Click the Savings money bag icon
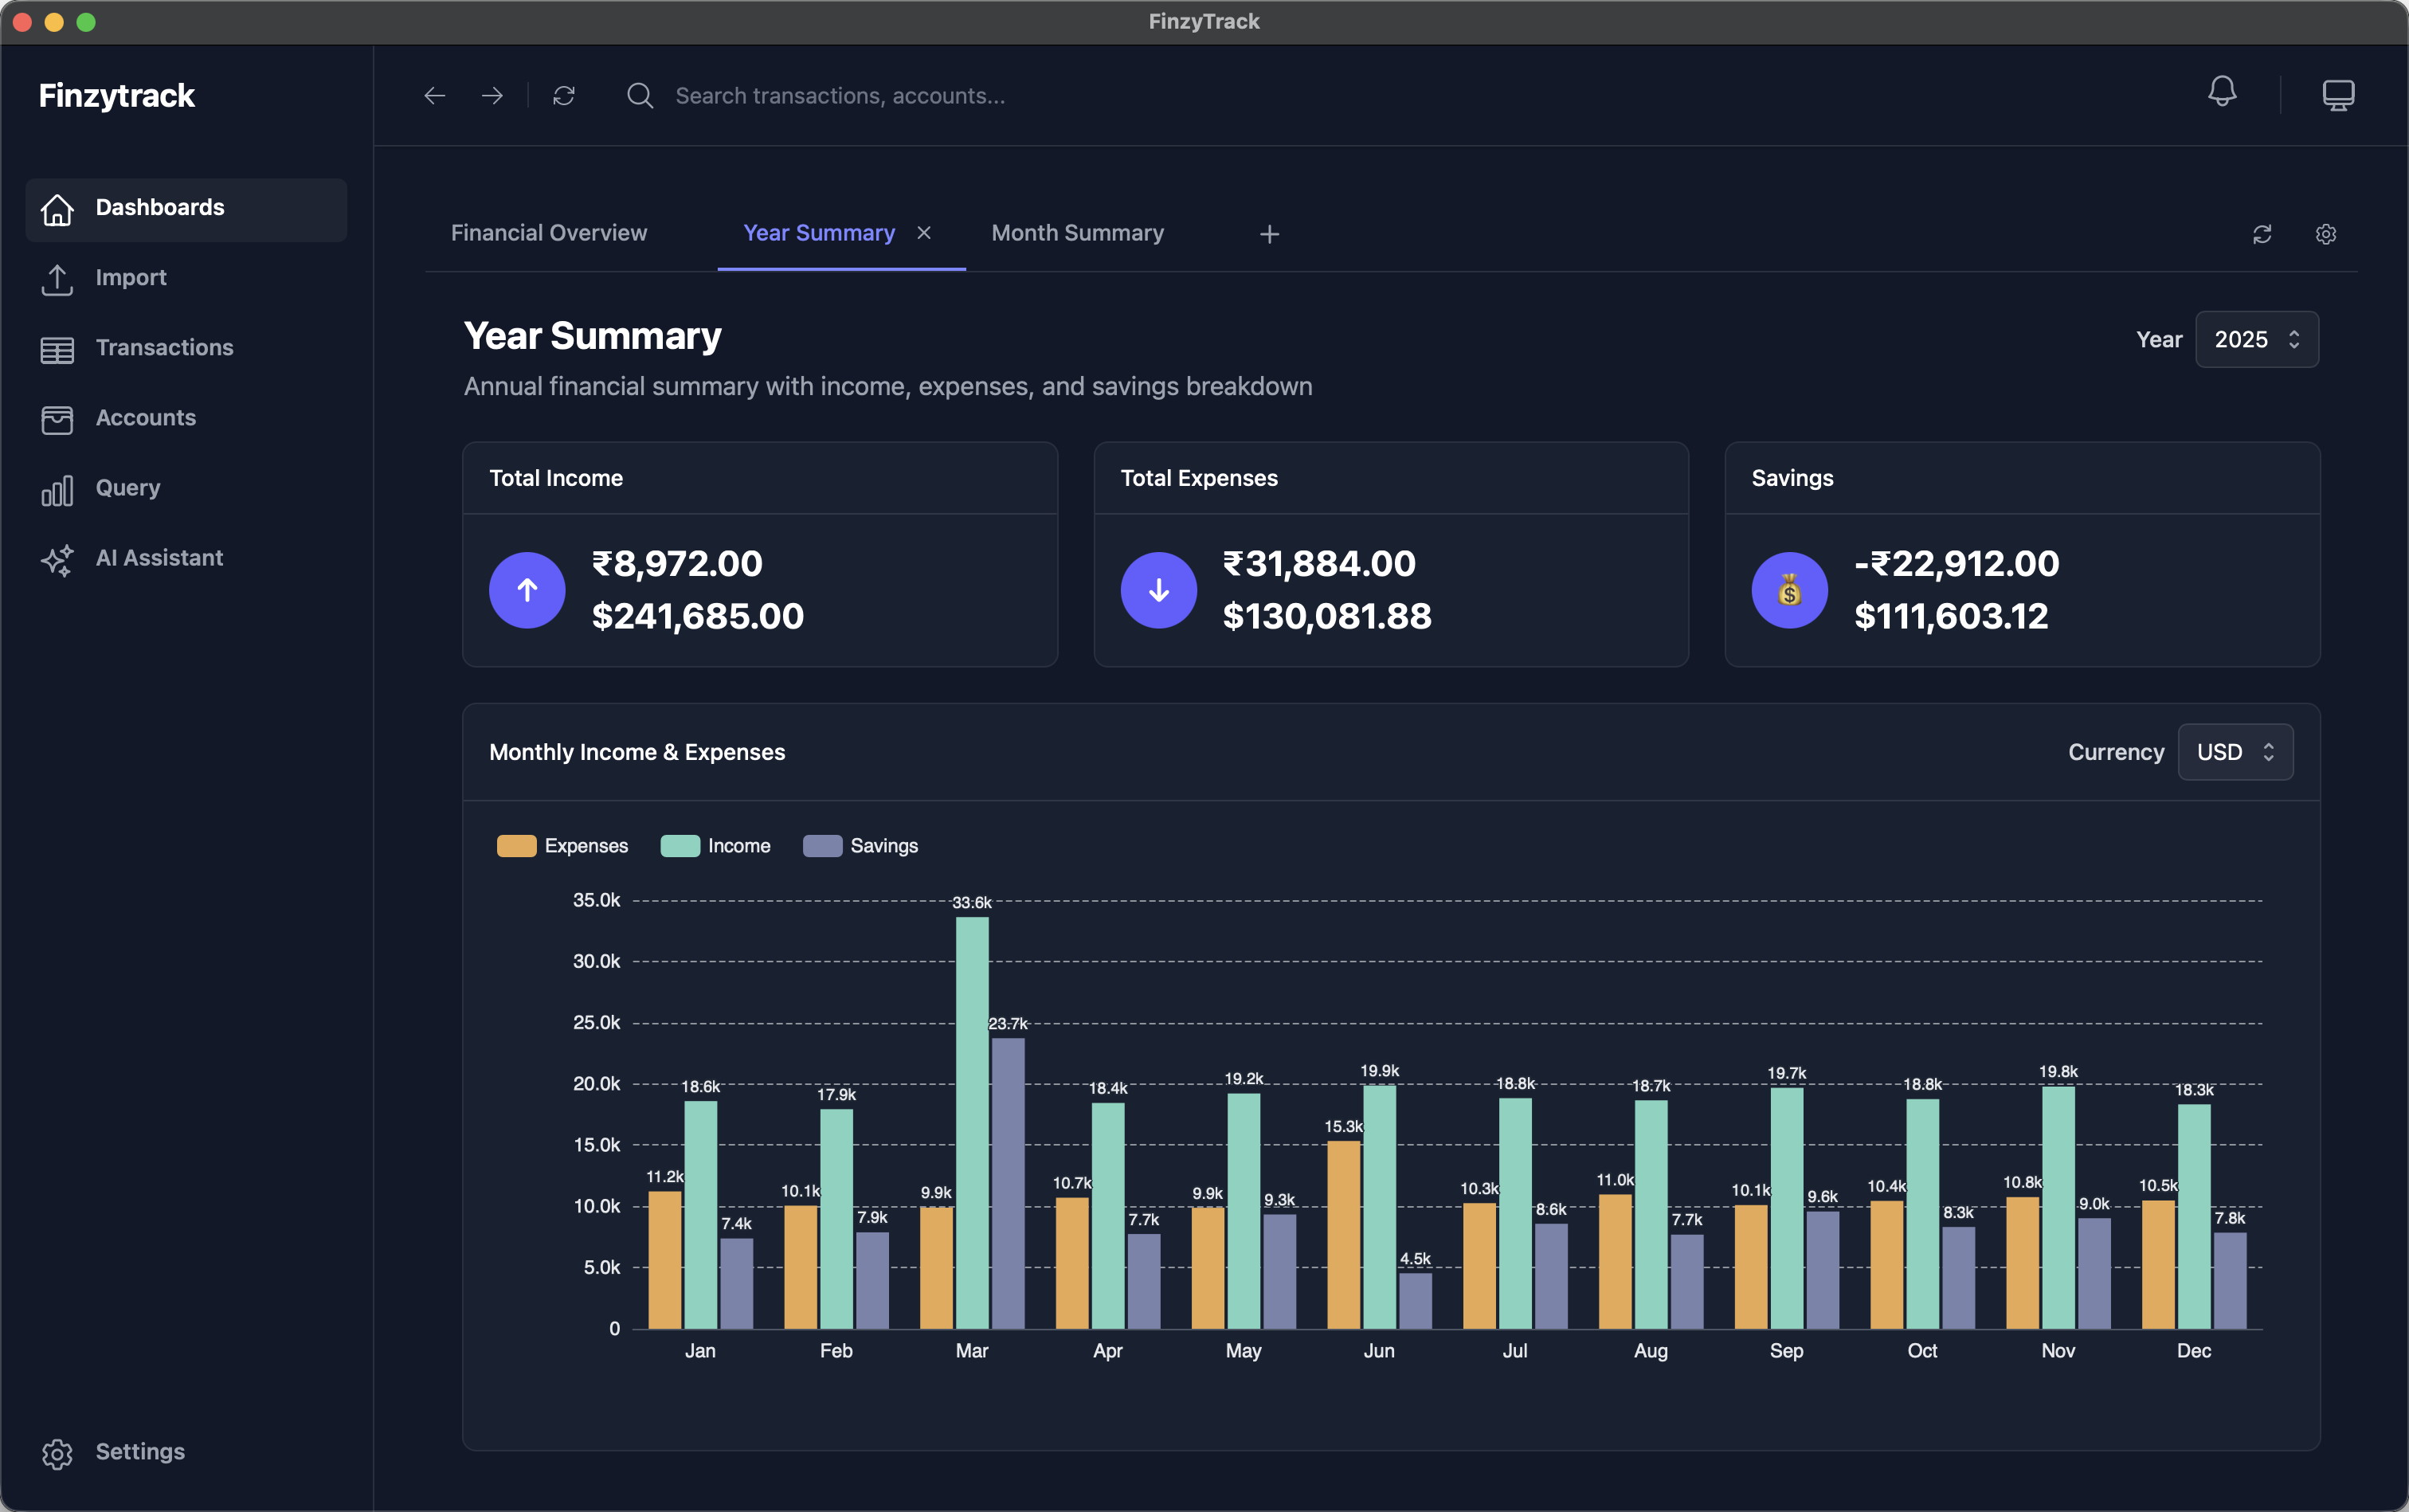The width and height of the screenshot is (2409, 1512). [x=1789, y=590]
